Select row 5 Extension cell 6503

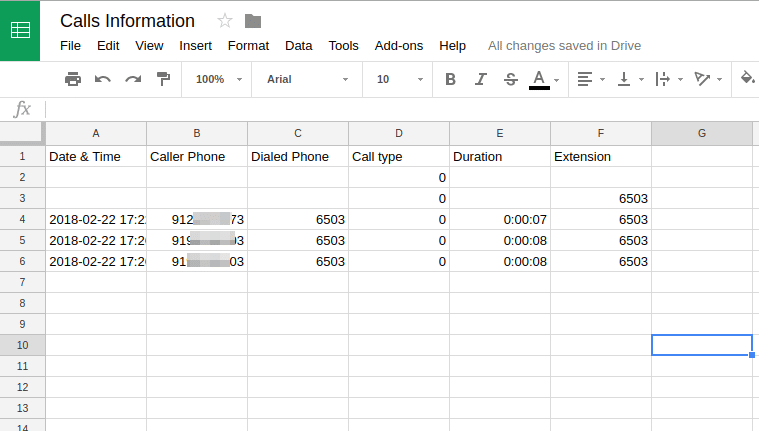pos(601,241)
